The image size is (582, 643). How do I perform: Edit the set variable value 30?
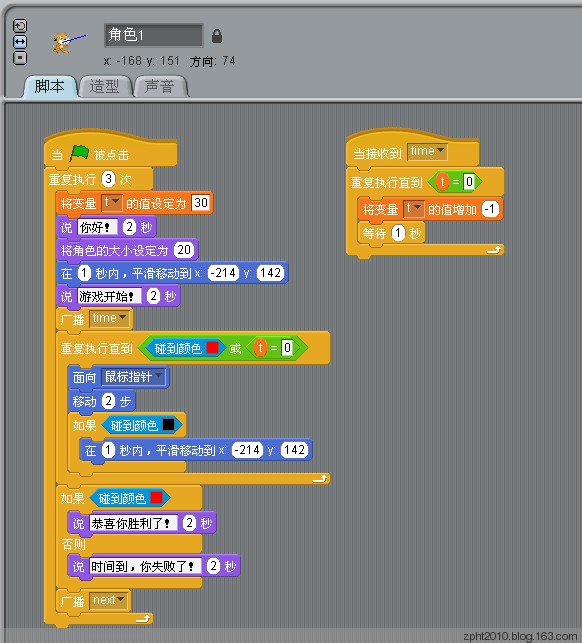[201, 203]
